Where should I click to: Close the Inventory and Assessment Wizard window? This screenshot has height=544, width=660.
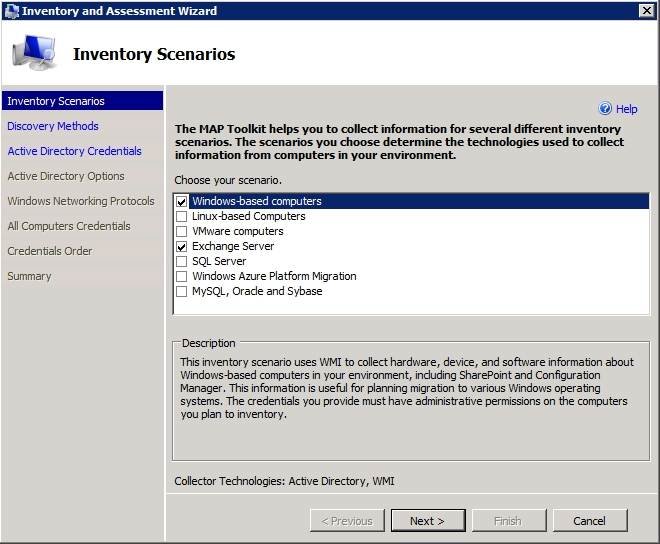pyautogui.click(x=647, y=10)
